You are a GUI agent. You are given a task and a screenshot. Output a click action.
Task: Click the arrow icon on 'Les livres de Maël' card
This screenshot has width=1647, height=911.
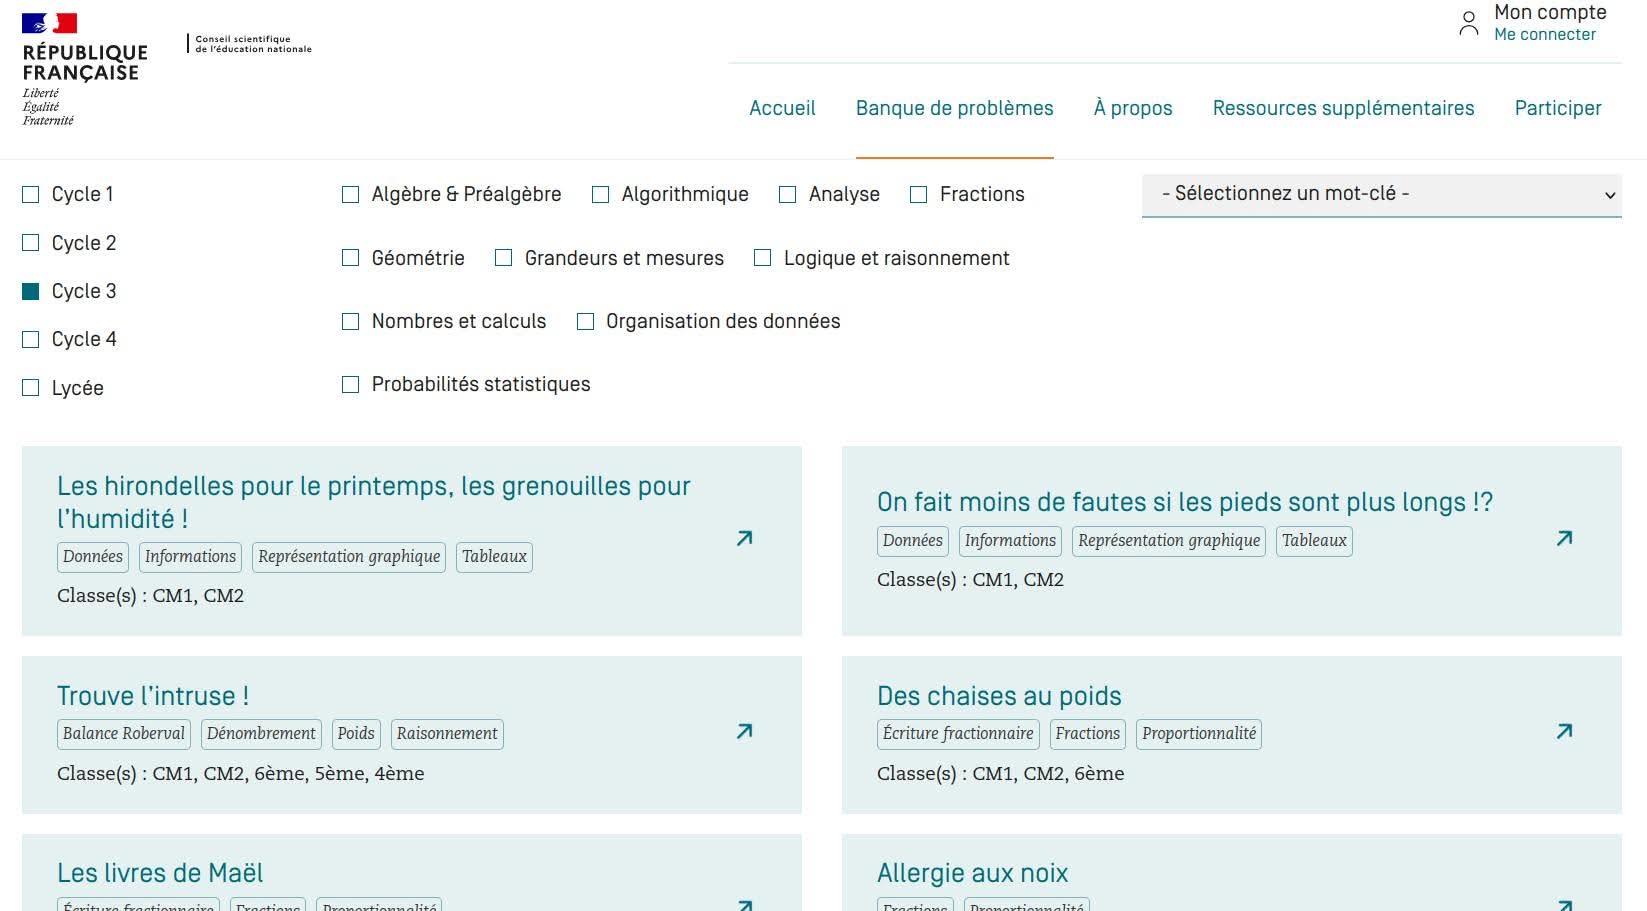tap(744, 903)
